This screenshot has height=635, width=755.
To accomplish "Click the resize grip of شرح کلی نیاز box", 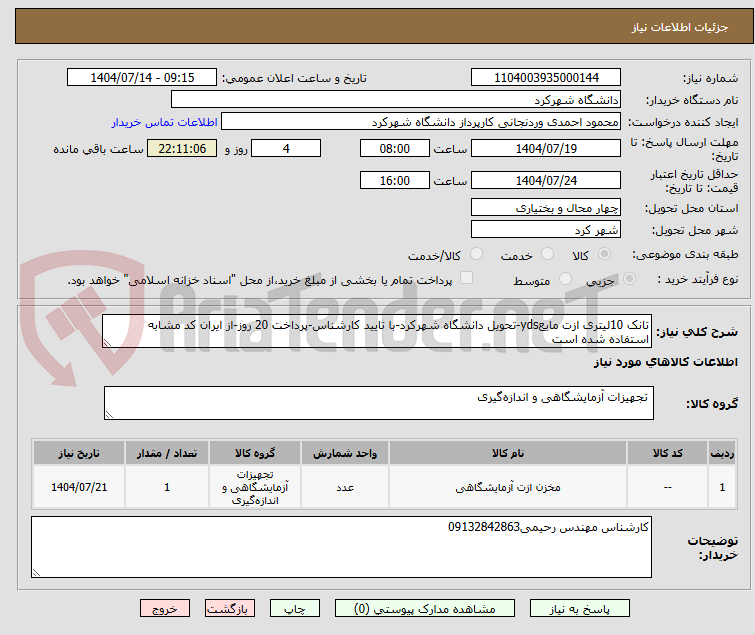I will point(107,342).
